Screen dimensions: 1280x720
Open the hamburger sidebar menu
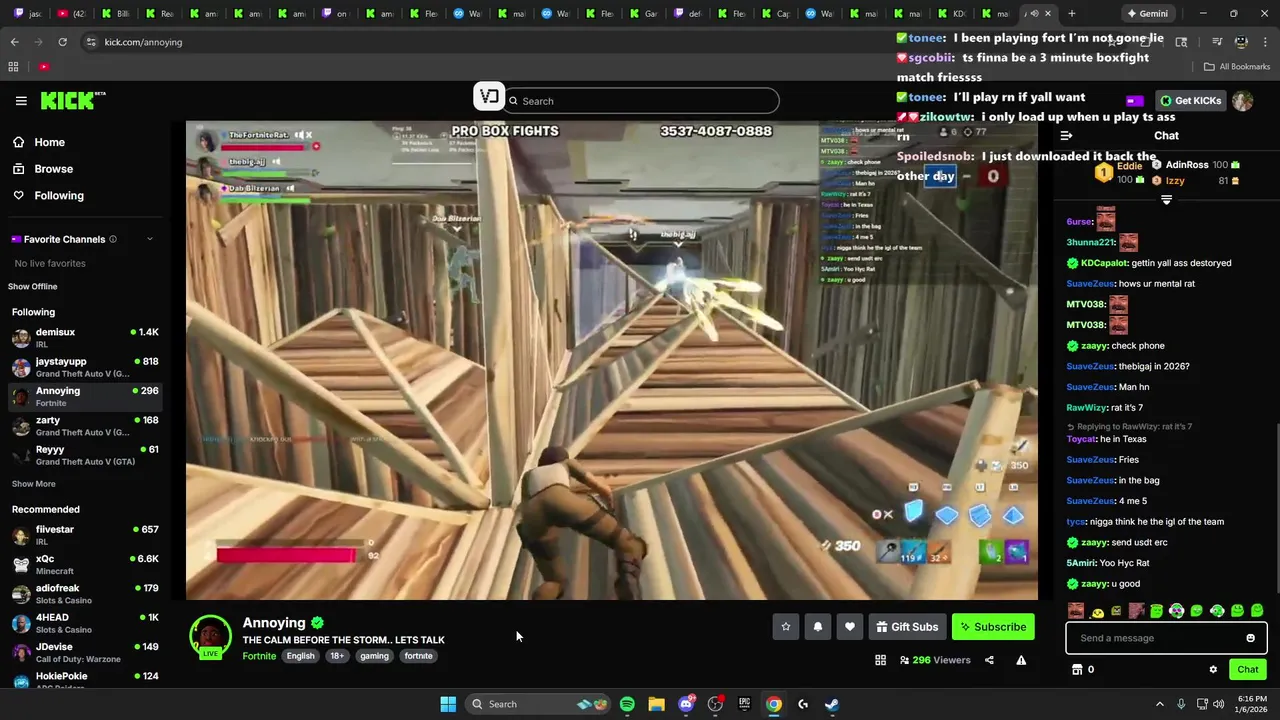[21, 101]
